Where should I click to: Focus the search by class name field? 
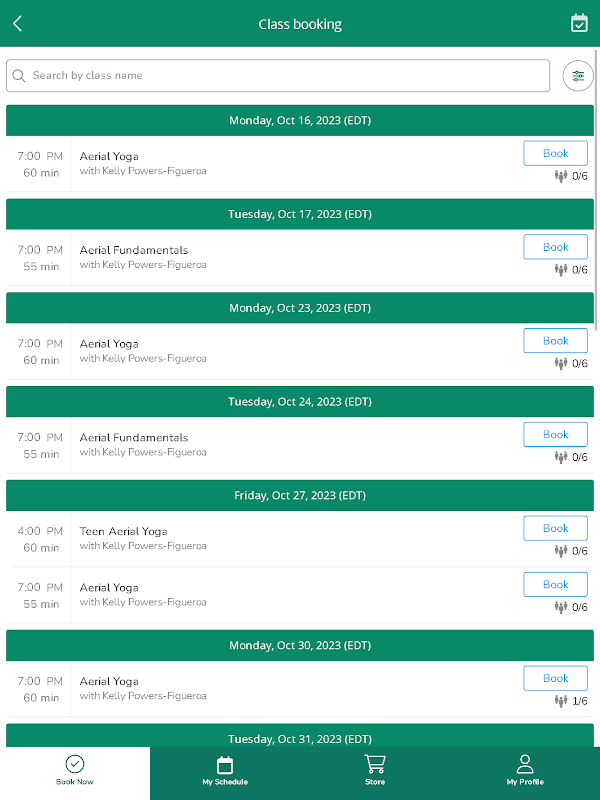(x=285, y=76)
